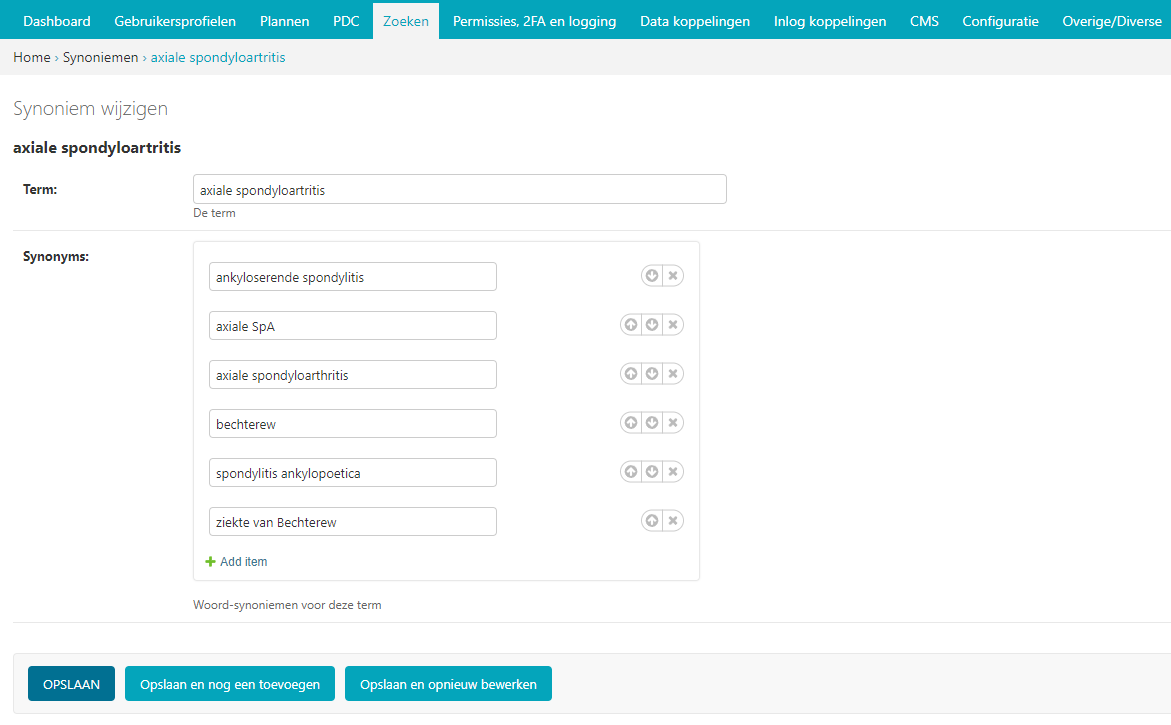This screenshot has height=725, width=1171.
Task: Move 'axiale spondyloarthritis' synonym down
Action: 652,374
